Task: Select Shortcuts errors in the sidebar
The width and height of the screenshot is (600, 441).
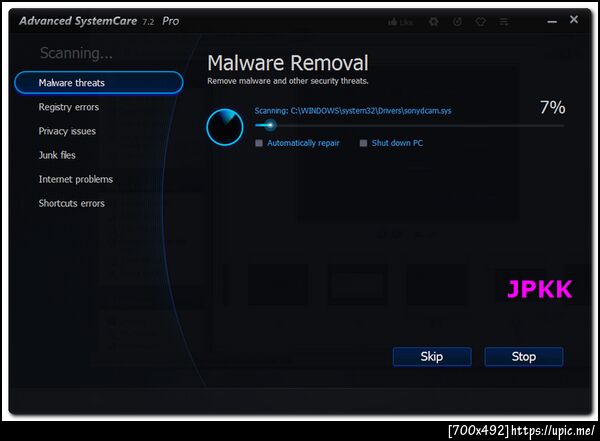Action: point(72,203)
